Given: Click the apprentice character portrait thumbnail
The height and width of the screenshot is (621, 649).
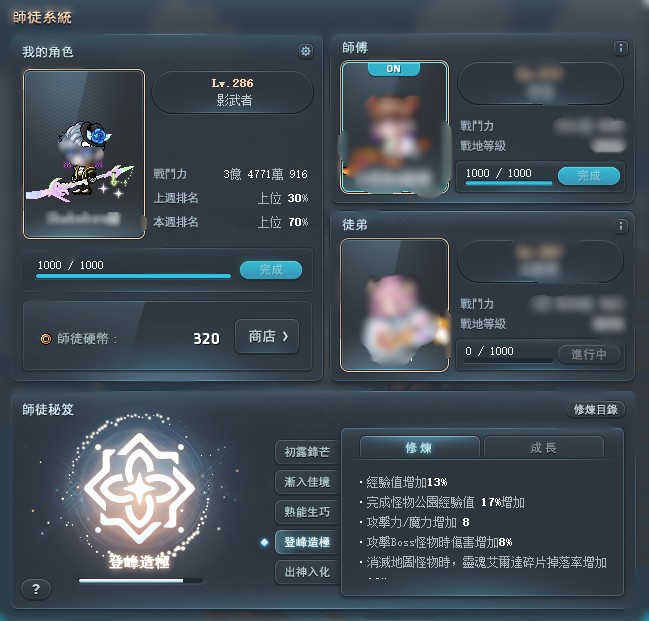Looking at the screenshot, I should click(394, 305).
